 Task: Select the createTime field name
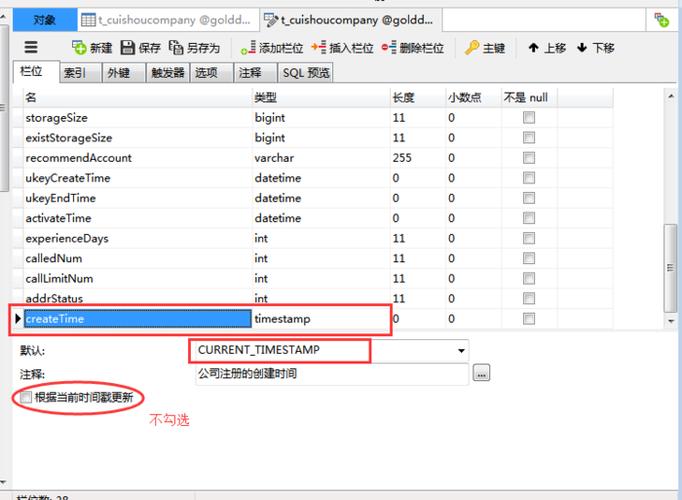point(137,319)
